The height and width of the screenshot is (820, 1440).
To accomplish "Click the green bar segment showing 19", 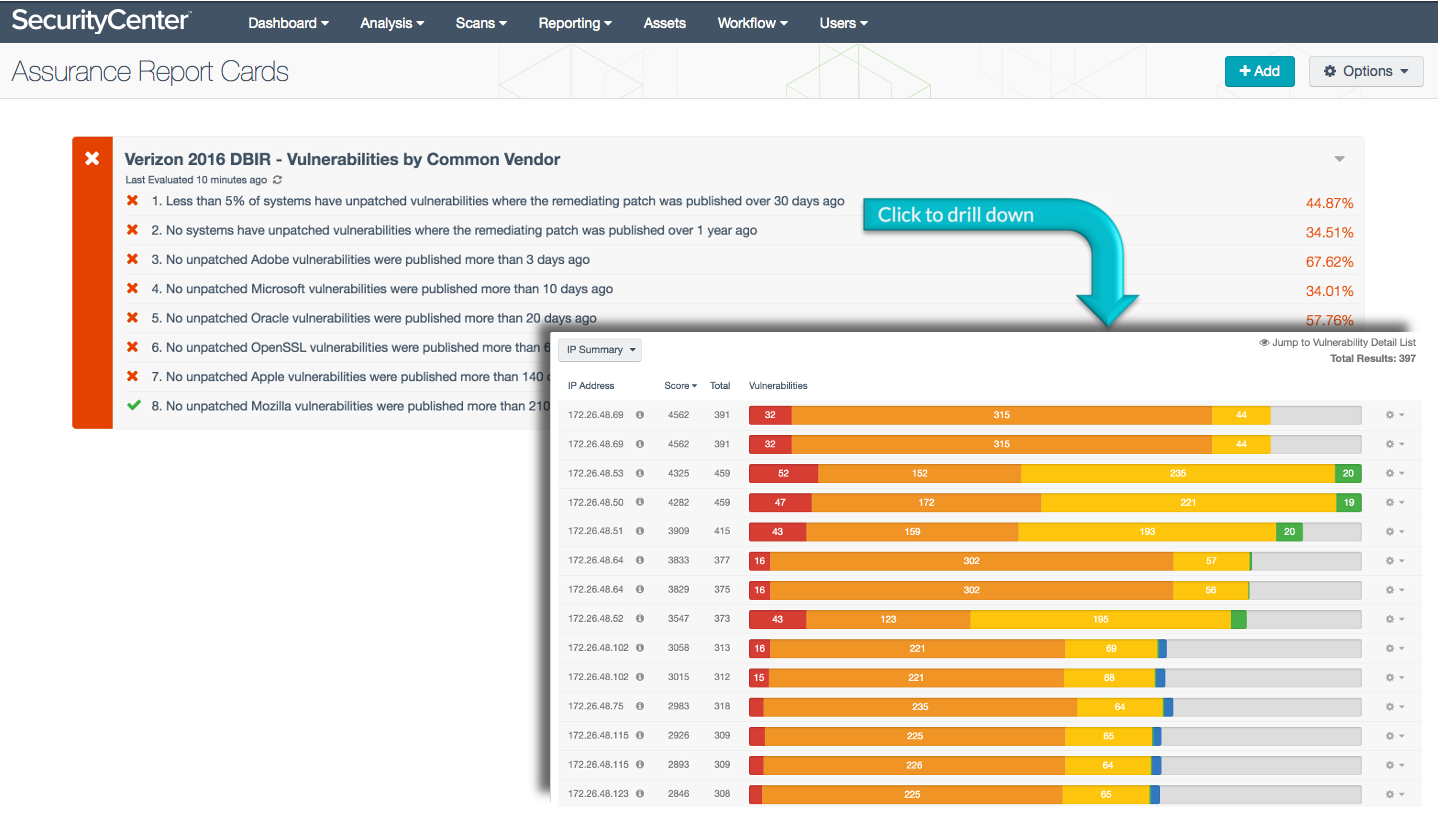I will tap(1349, 502).
